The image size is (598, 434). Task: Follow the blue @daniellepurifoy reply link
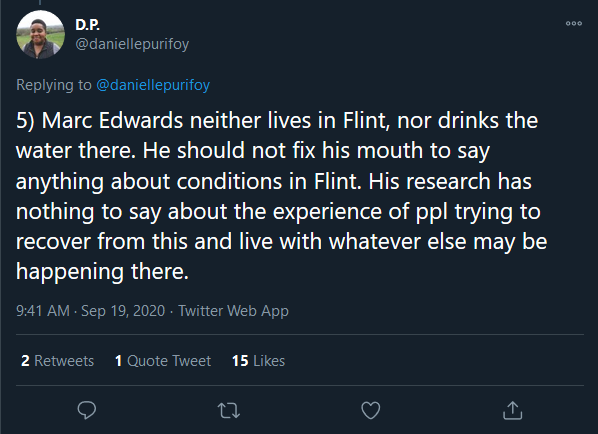click(x=153, y=85)
